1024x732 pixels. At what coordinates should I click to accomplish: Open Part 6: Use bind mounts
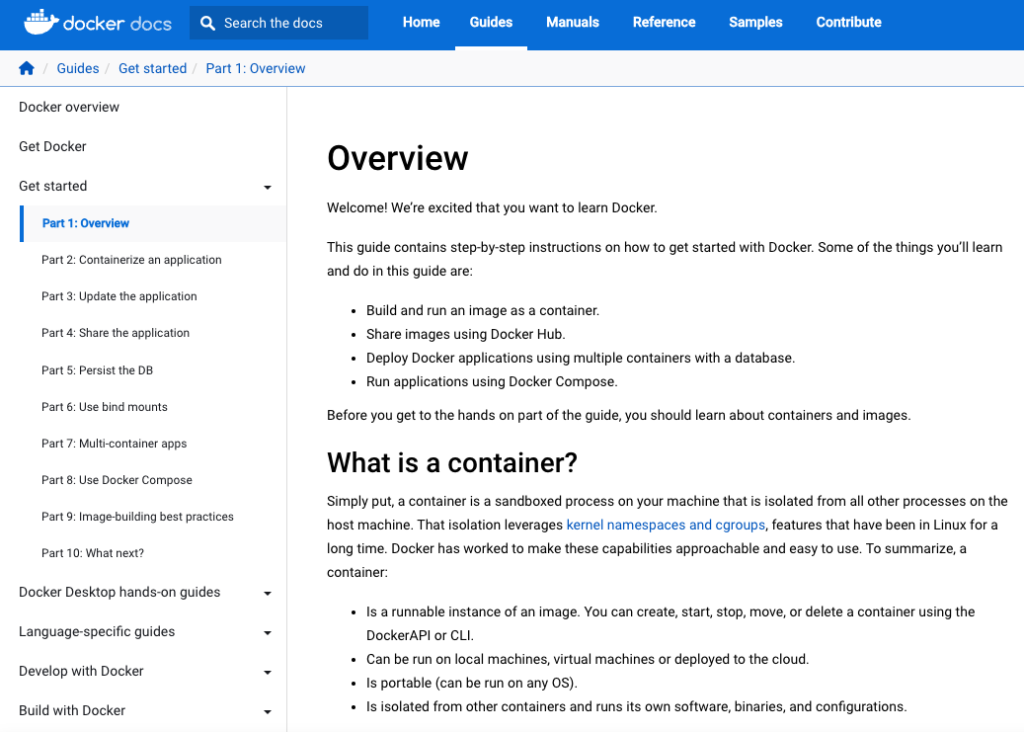[104, 407]
